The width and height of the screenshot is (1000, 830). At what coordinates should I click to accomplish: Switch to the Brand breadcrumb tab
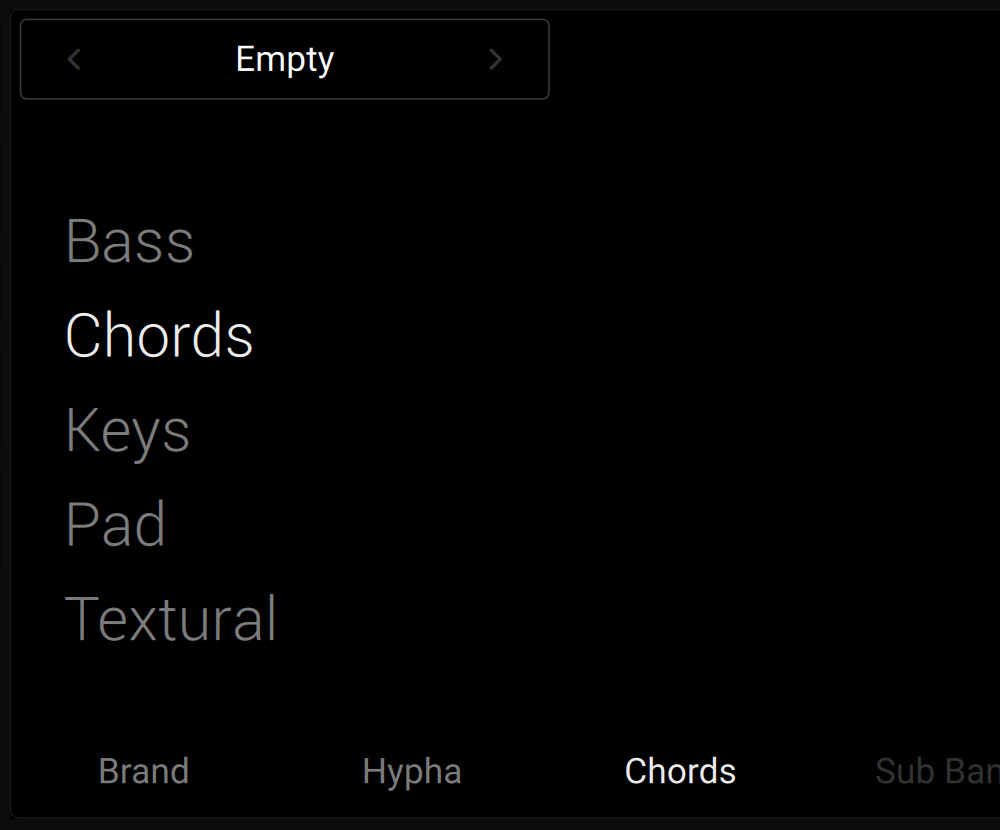144,770
